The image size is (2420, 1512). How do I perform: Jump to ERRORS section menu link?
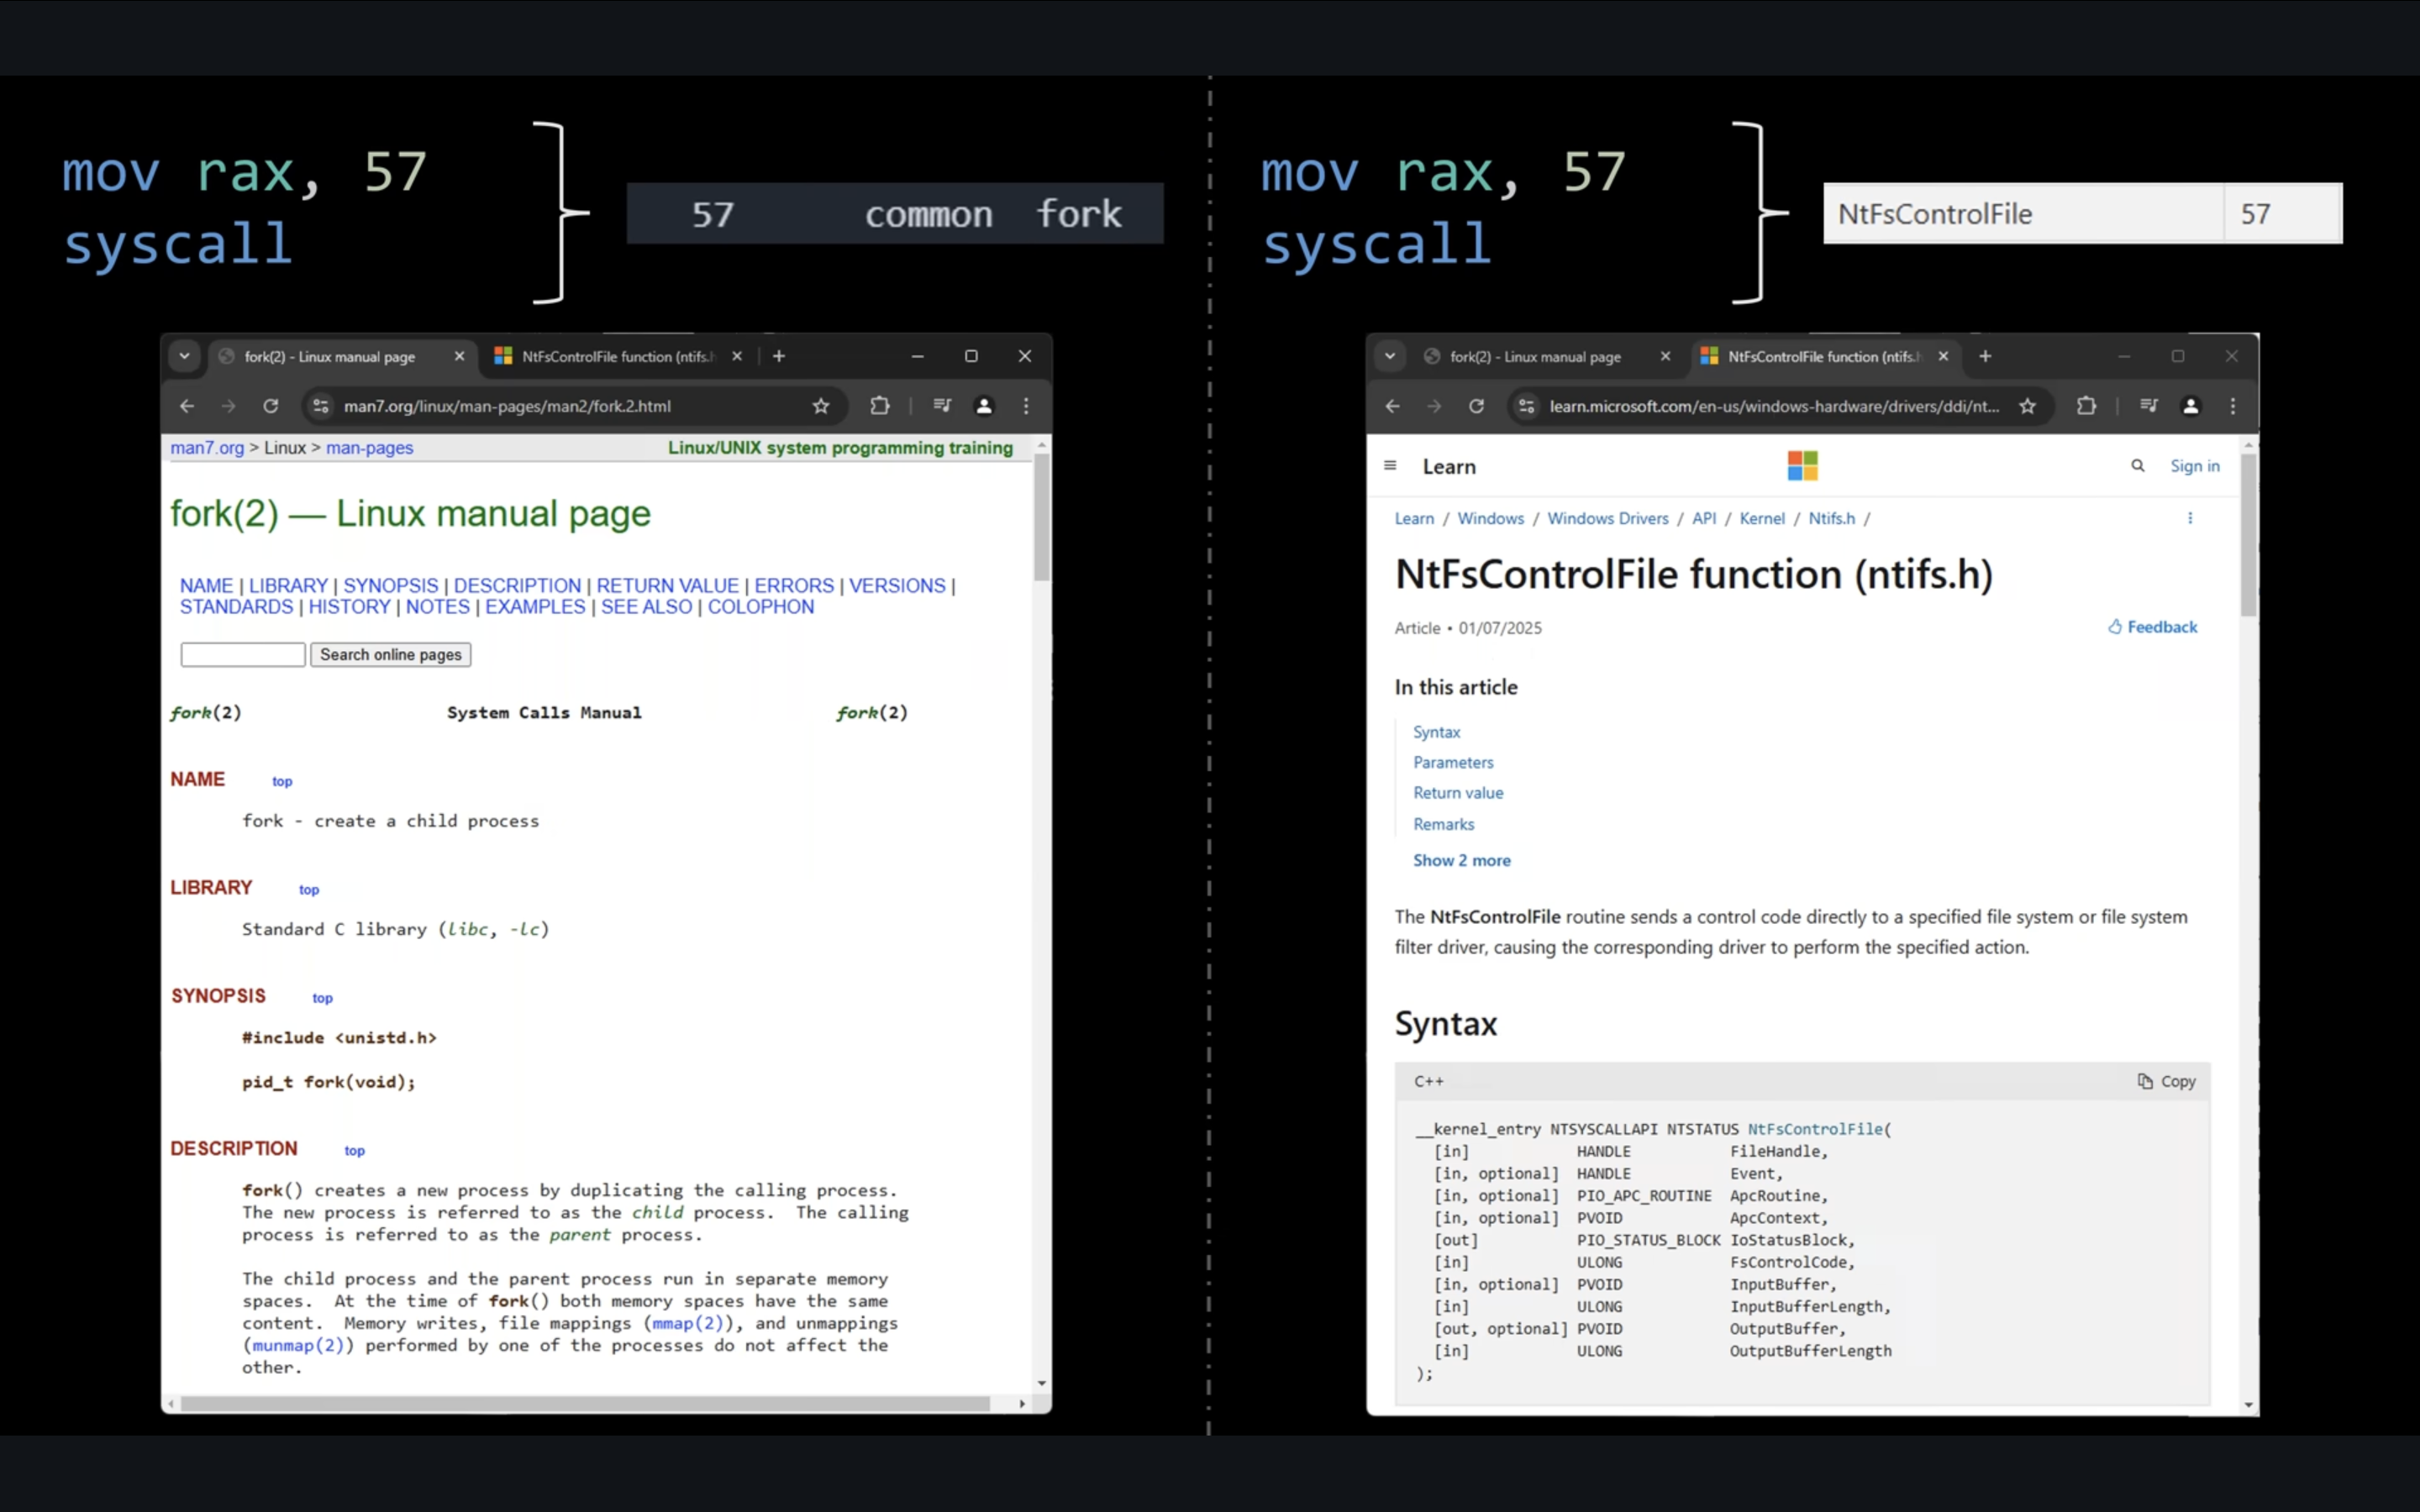coord(794,586)
